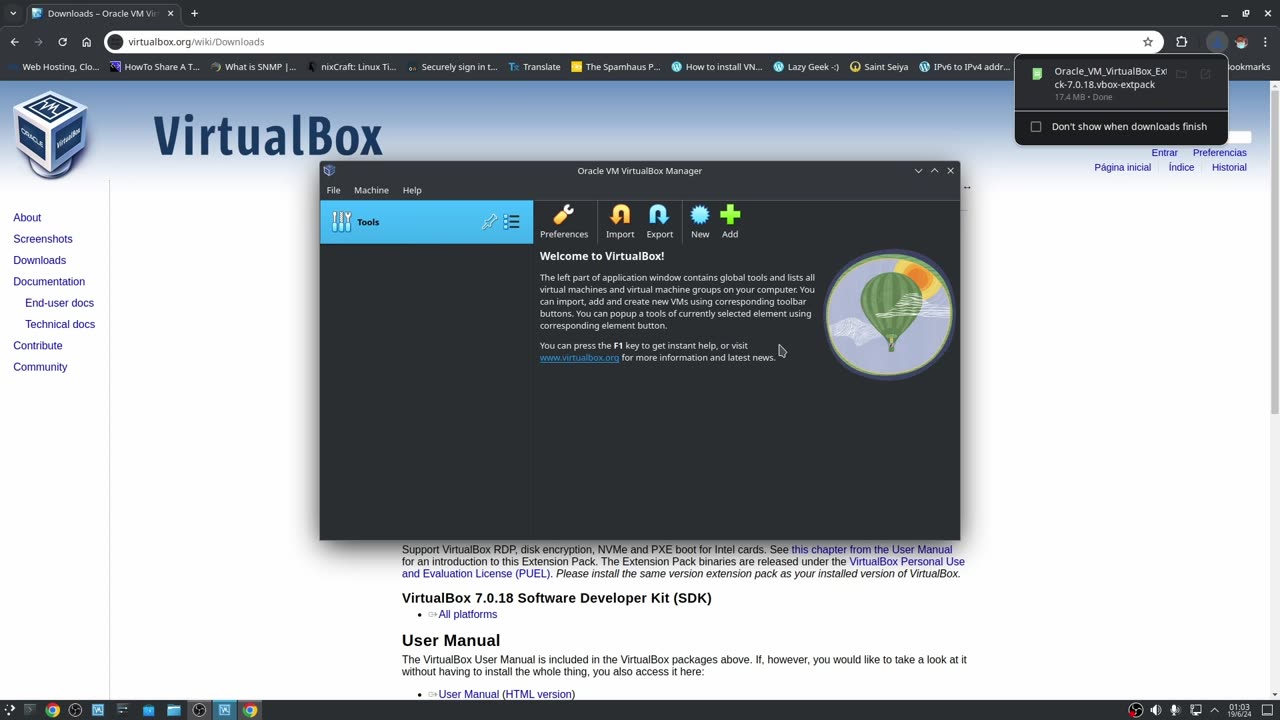1280x720 pixels.
Task: Follow the www.virtualbox.org link in welcome text
Action: point(579,357)
